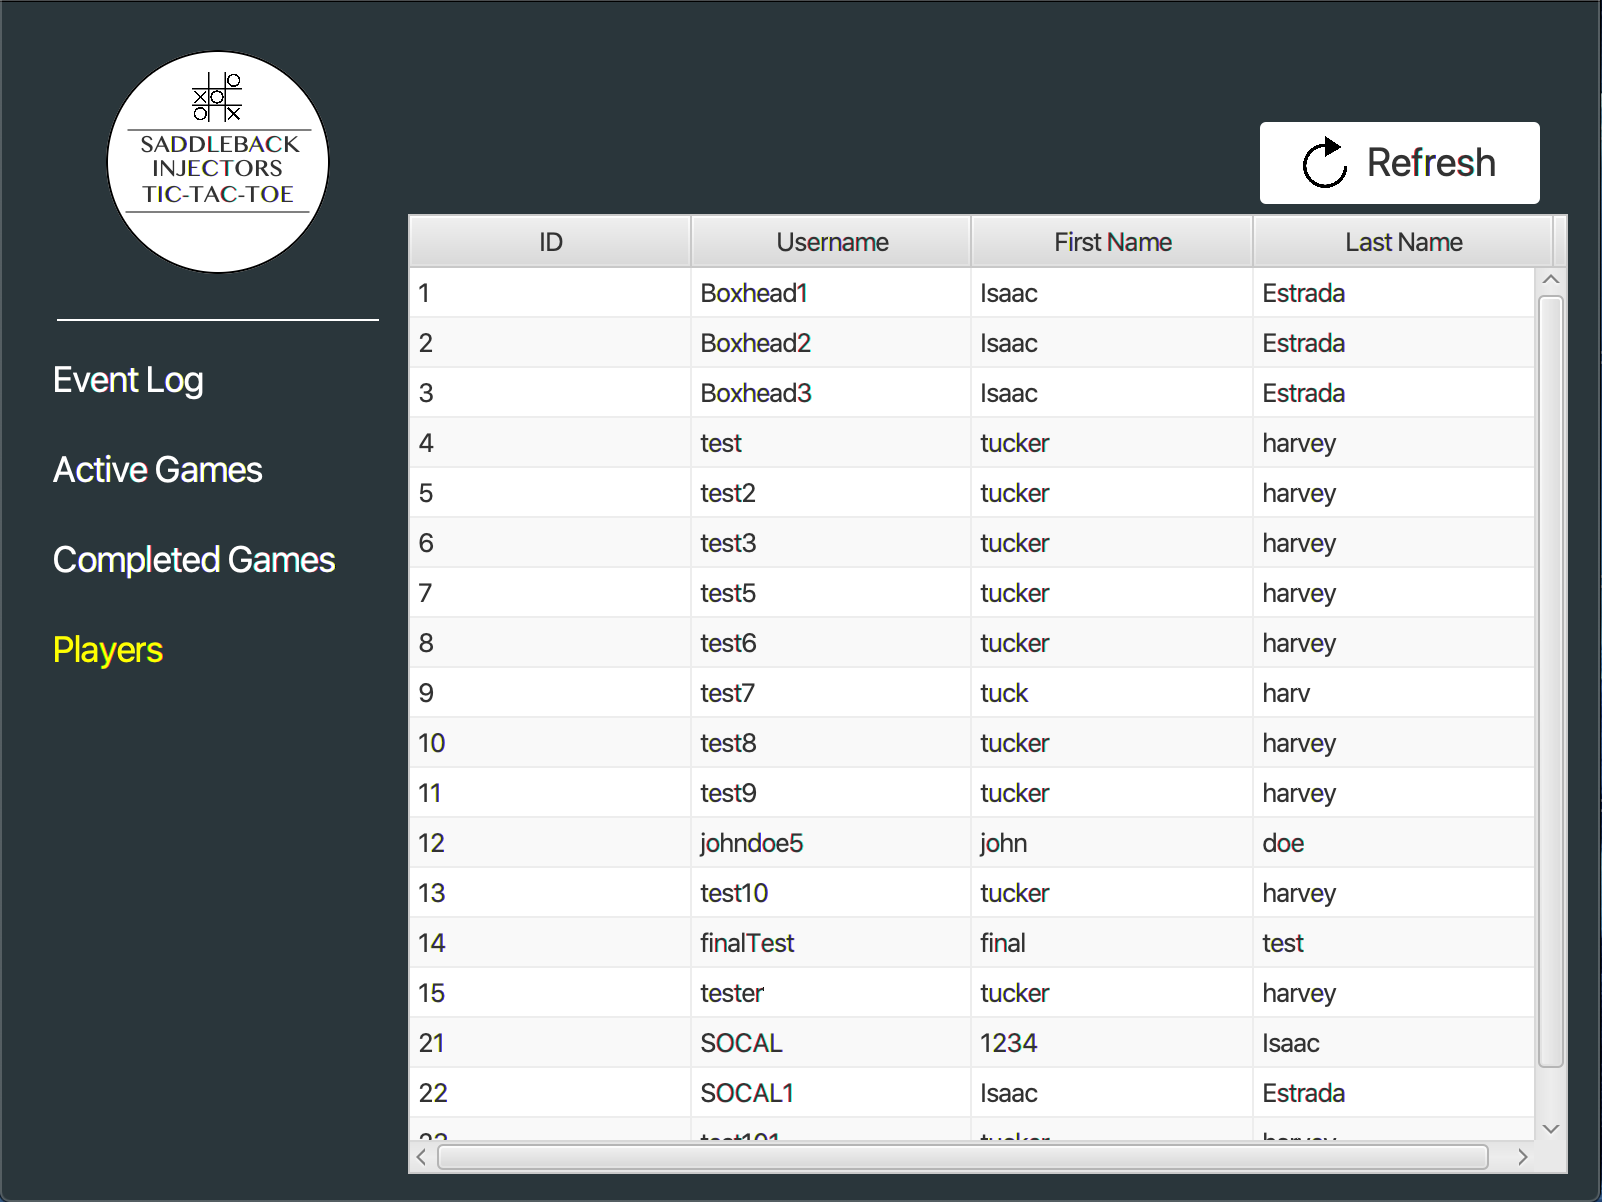
Task: Switch to Active Games view
Action: point(157,469)
